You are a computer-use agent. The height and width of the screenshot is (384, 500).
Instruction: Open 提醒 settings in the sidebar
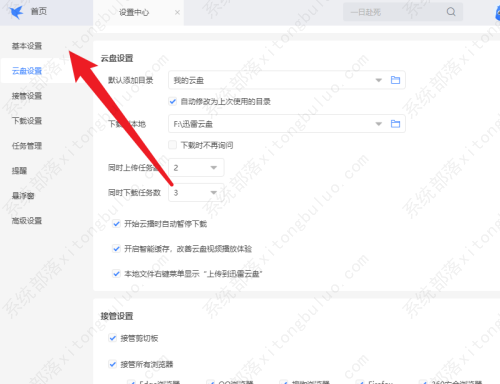tap(19, 171)
